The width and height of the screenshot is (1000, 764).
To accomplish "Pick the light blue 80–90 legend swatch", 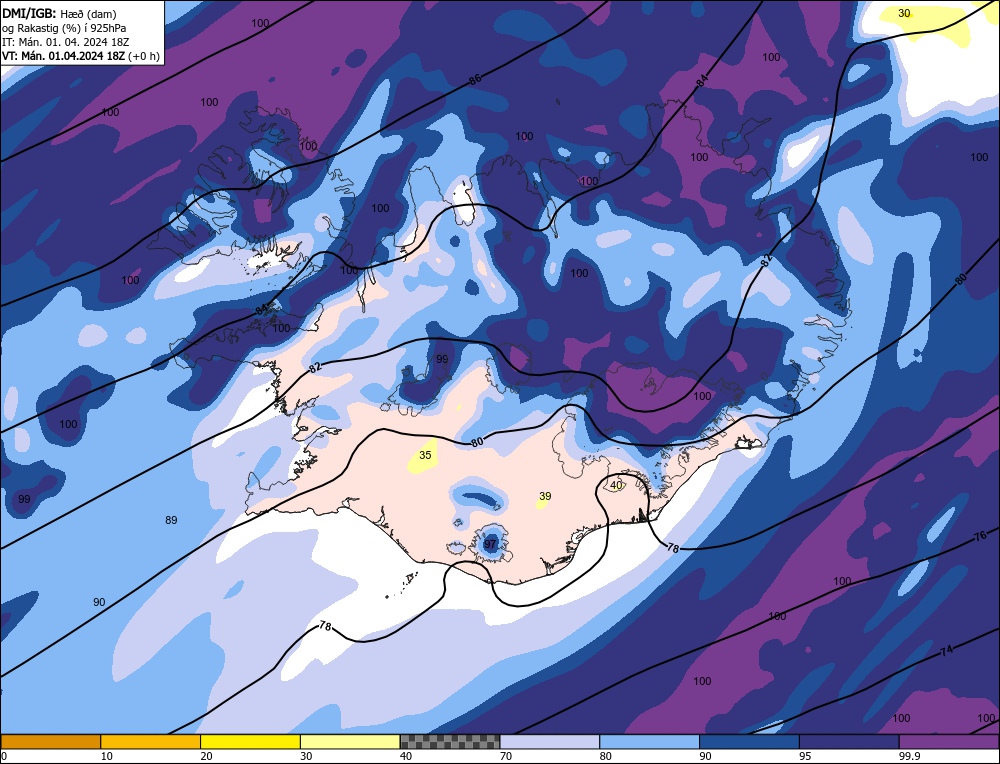I will click(649, 742).
